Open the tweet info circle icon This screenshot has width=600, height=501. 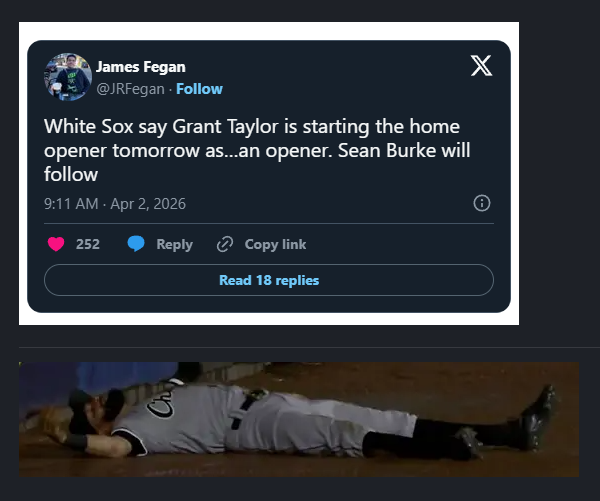[x=481, y=203]
